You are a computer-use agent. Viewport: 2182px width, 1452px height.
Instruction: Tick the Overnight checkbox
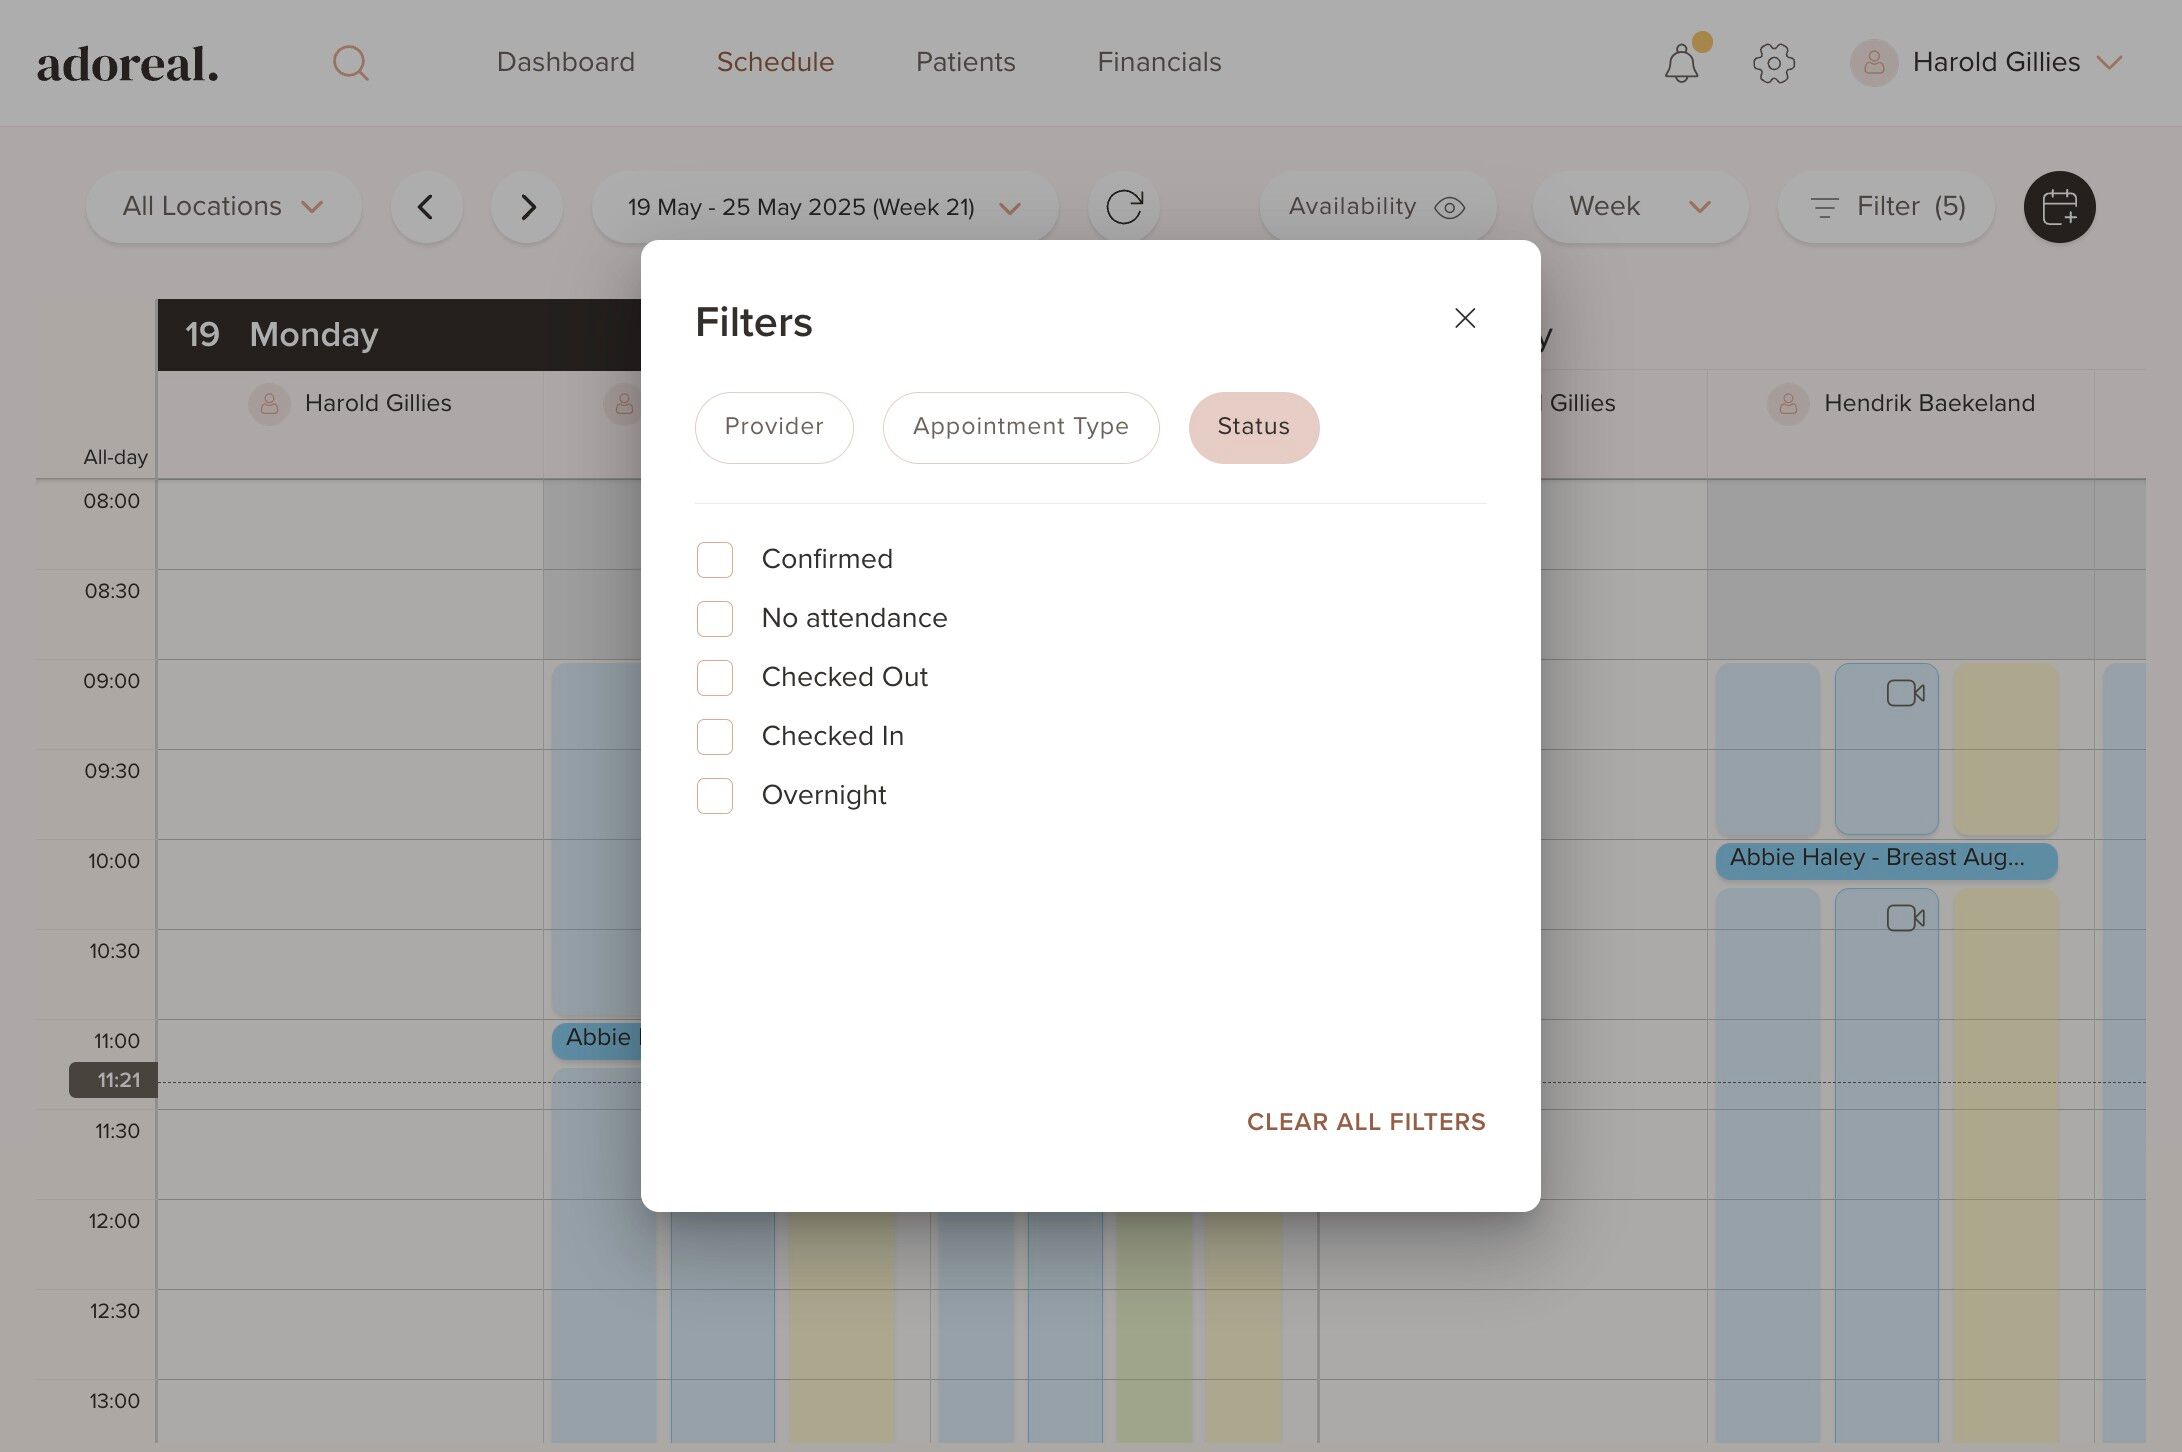715,796
